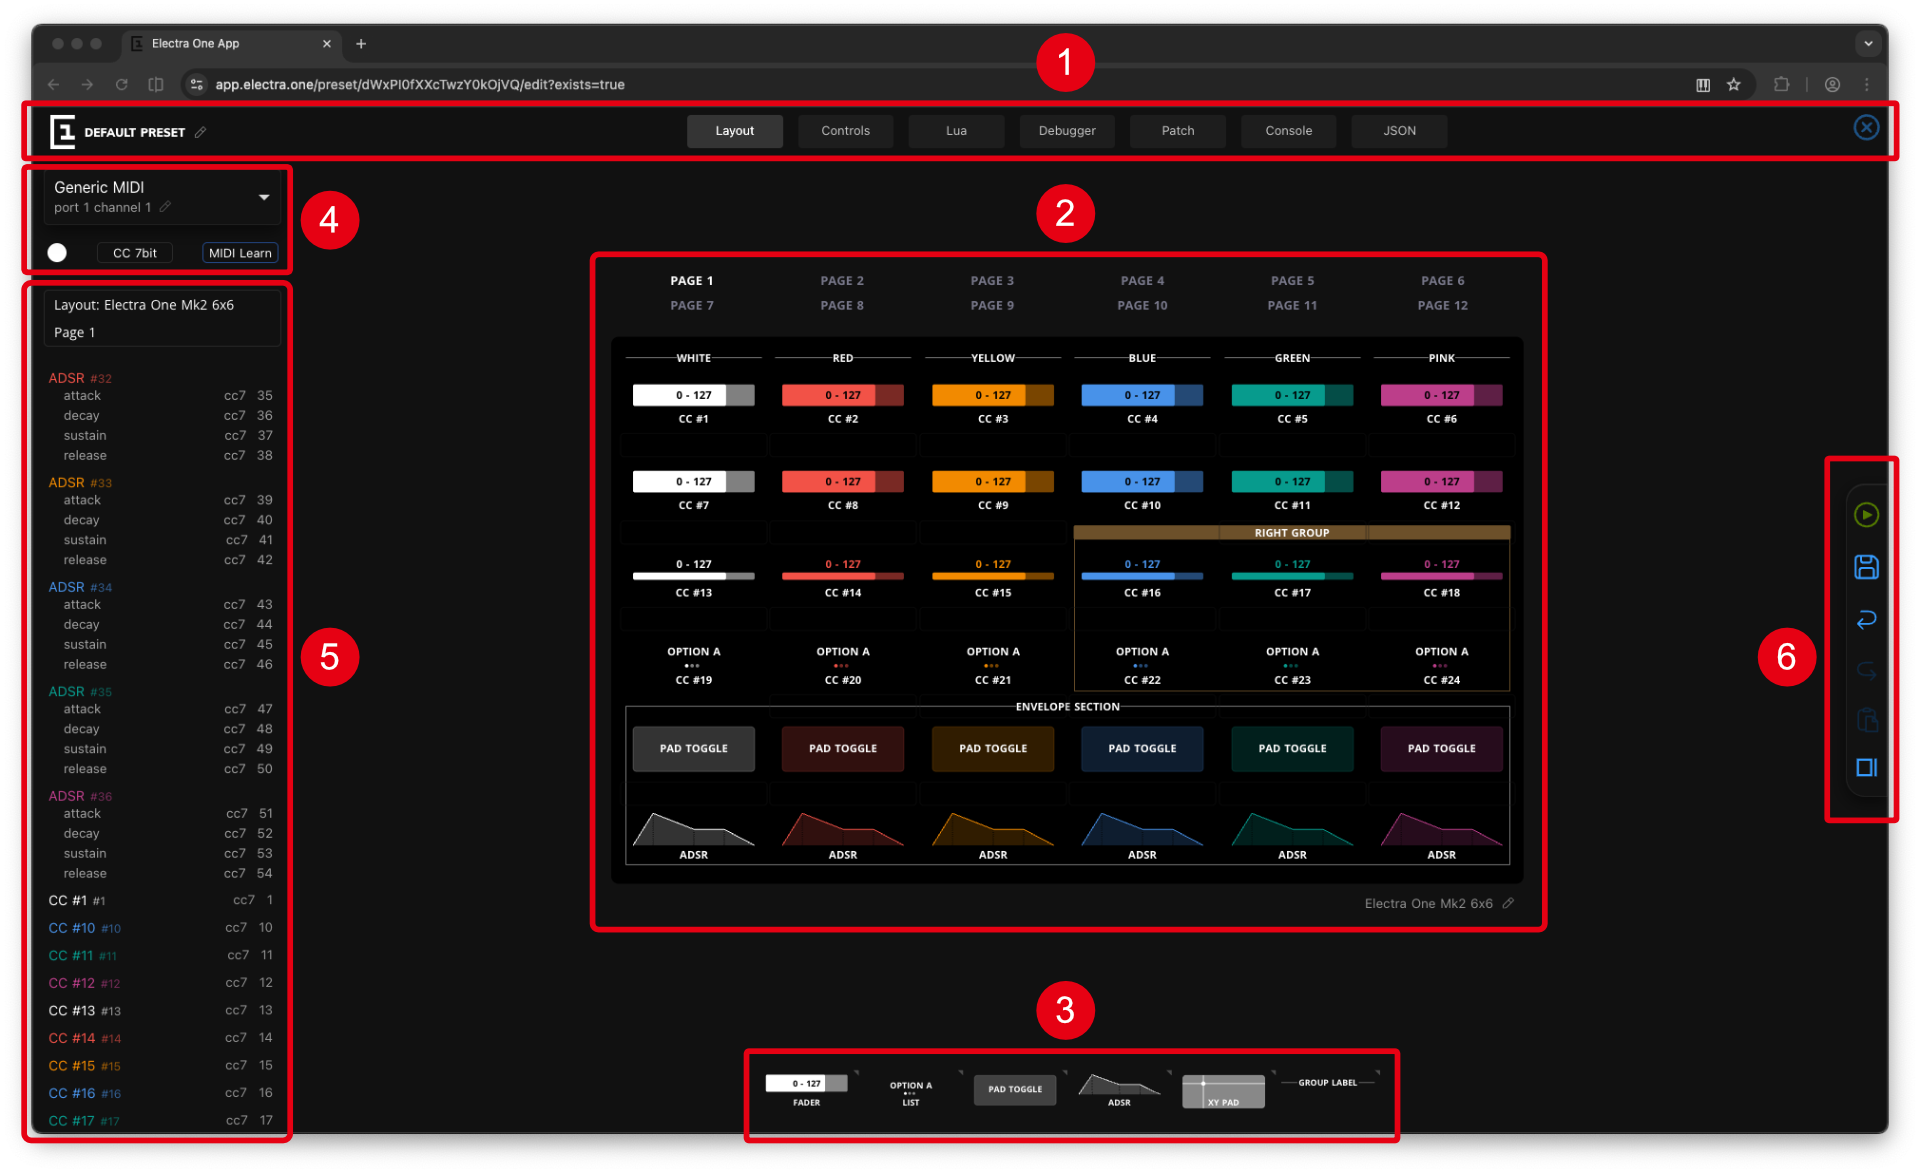Save preset using floppy disk icon

pyautogui.click(x=1866, y=567)
